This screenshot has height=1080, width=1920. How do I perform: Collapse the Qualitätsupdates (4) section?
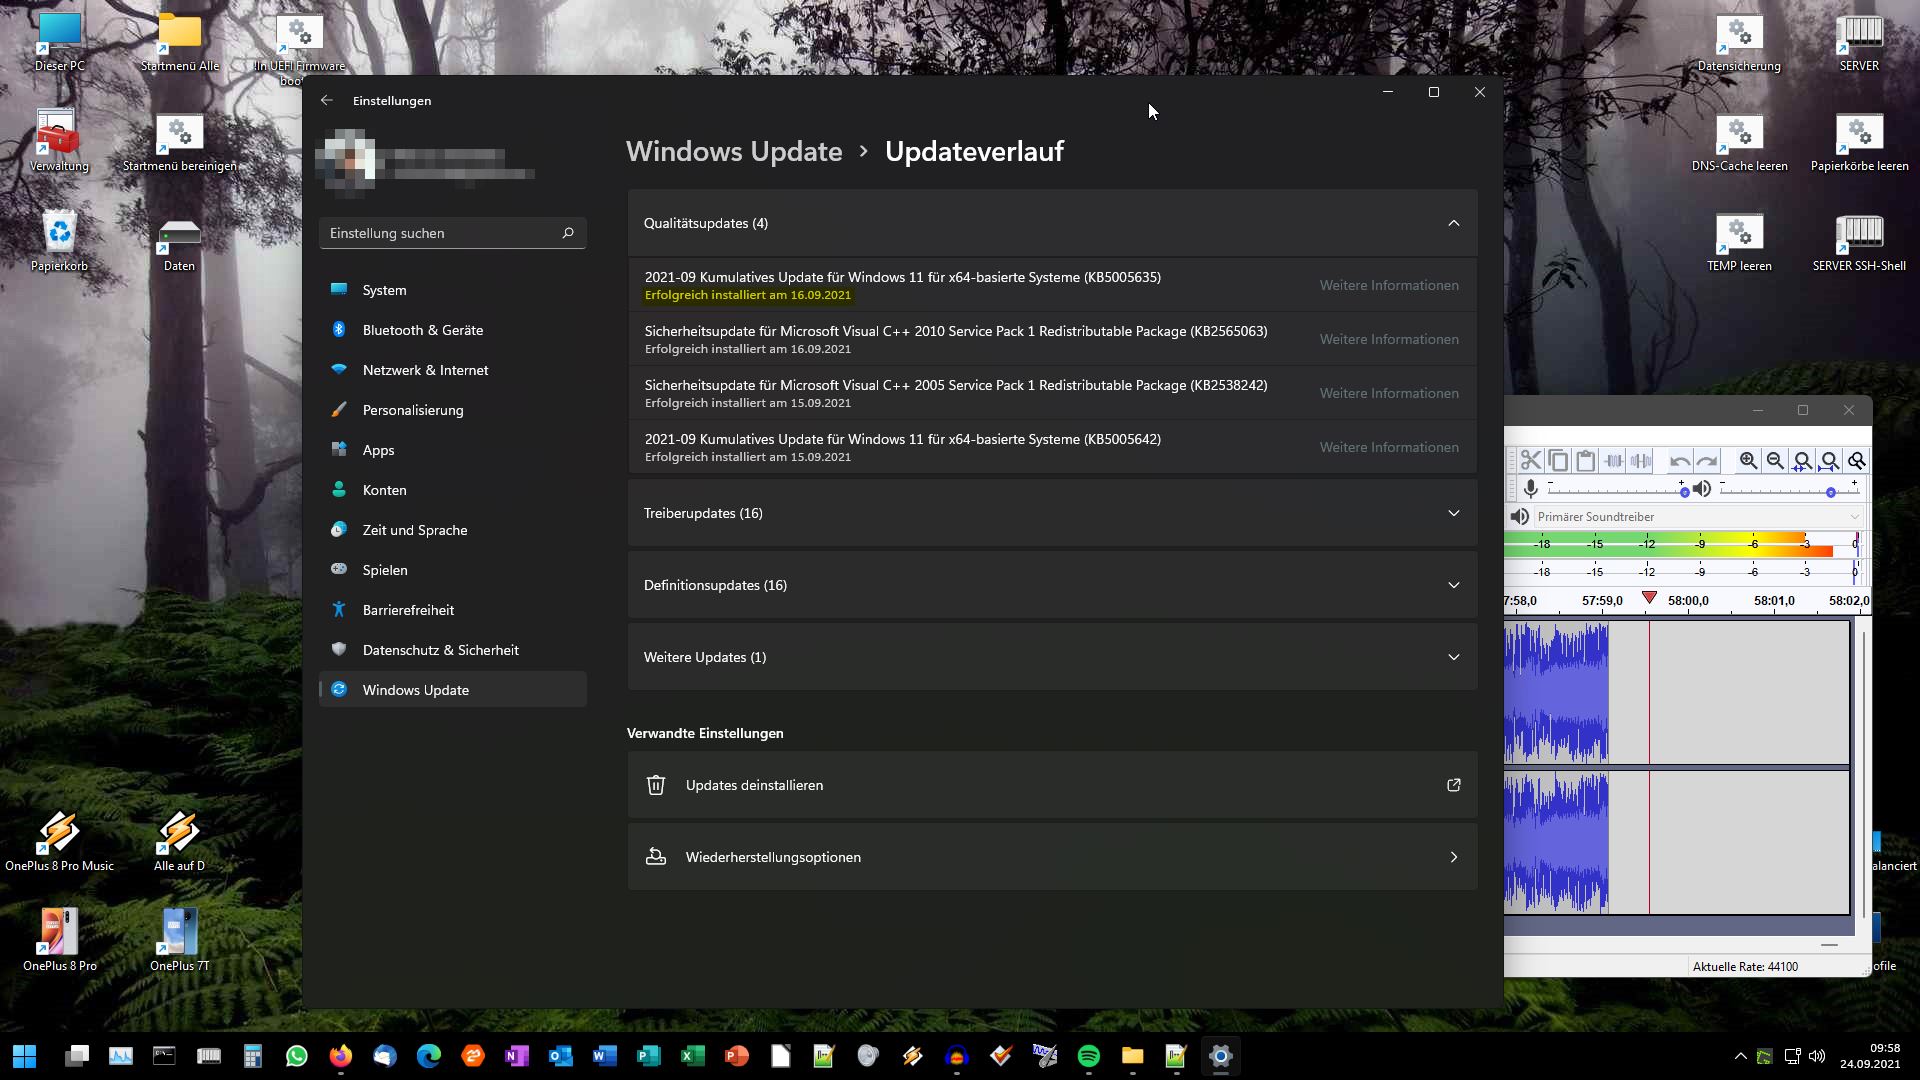point(1052,223)
